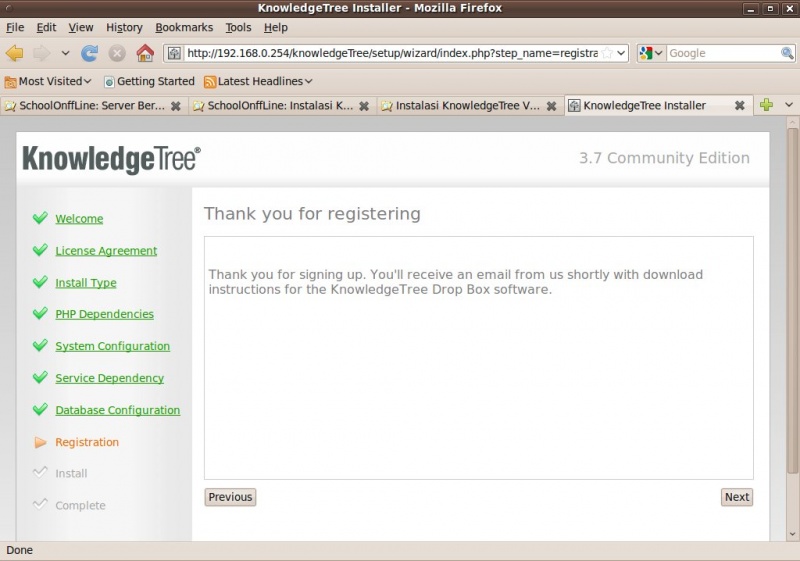Close the KnowledgeTree Installer tab
Image resolution: width=800 pixels, height=561 pixels.
coord(739,106)
